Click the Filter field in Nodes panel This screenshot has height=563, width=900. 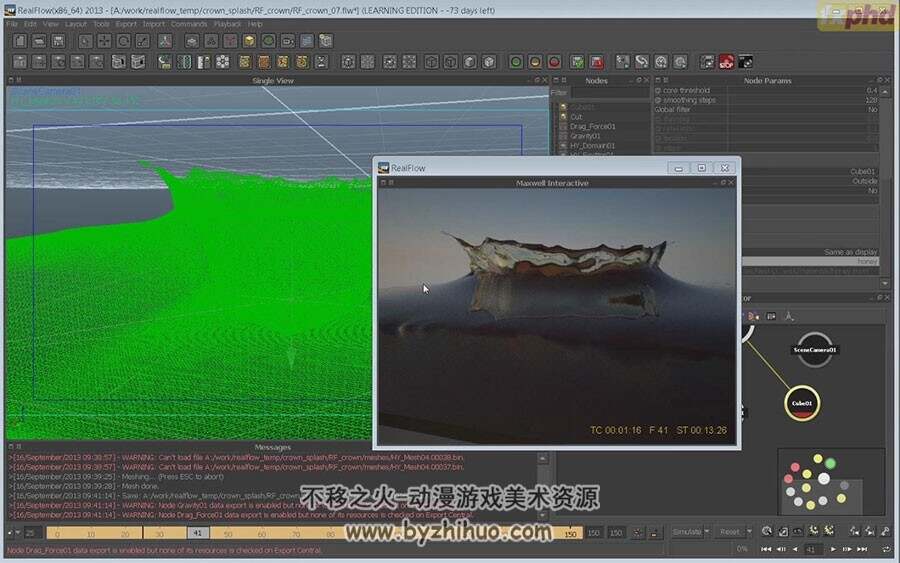click(x=610, y=92)
